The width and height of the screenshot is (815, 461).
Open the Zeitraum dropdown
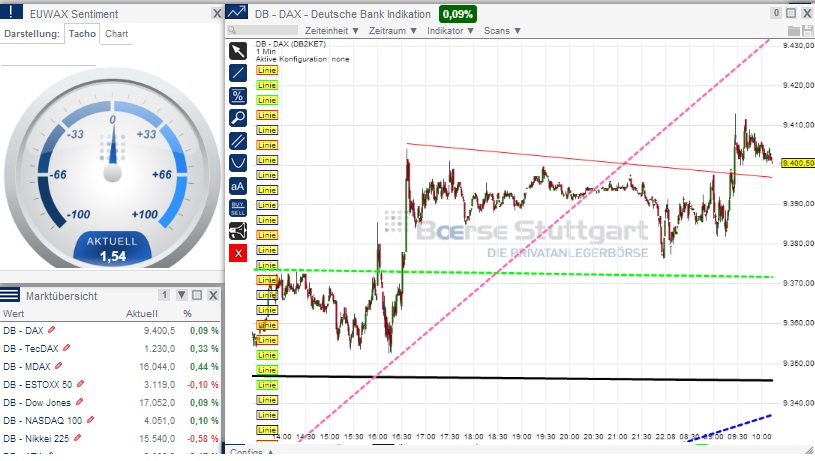pos(393,31)
